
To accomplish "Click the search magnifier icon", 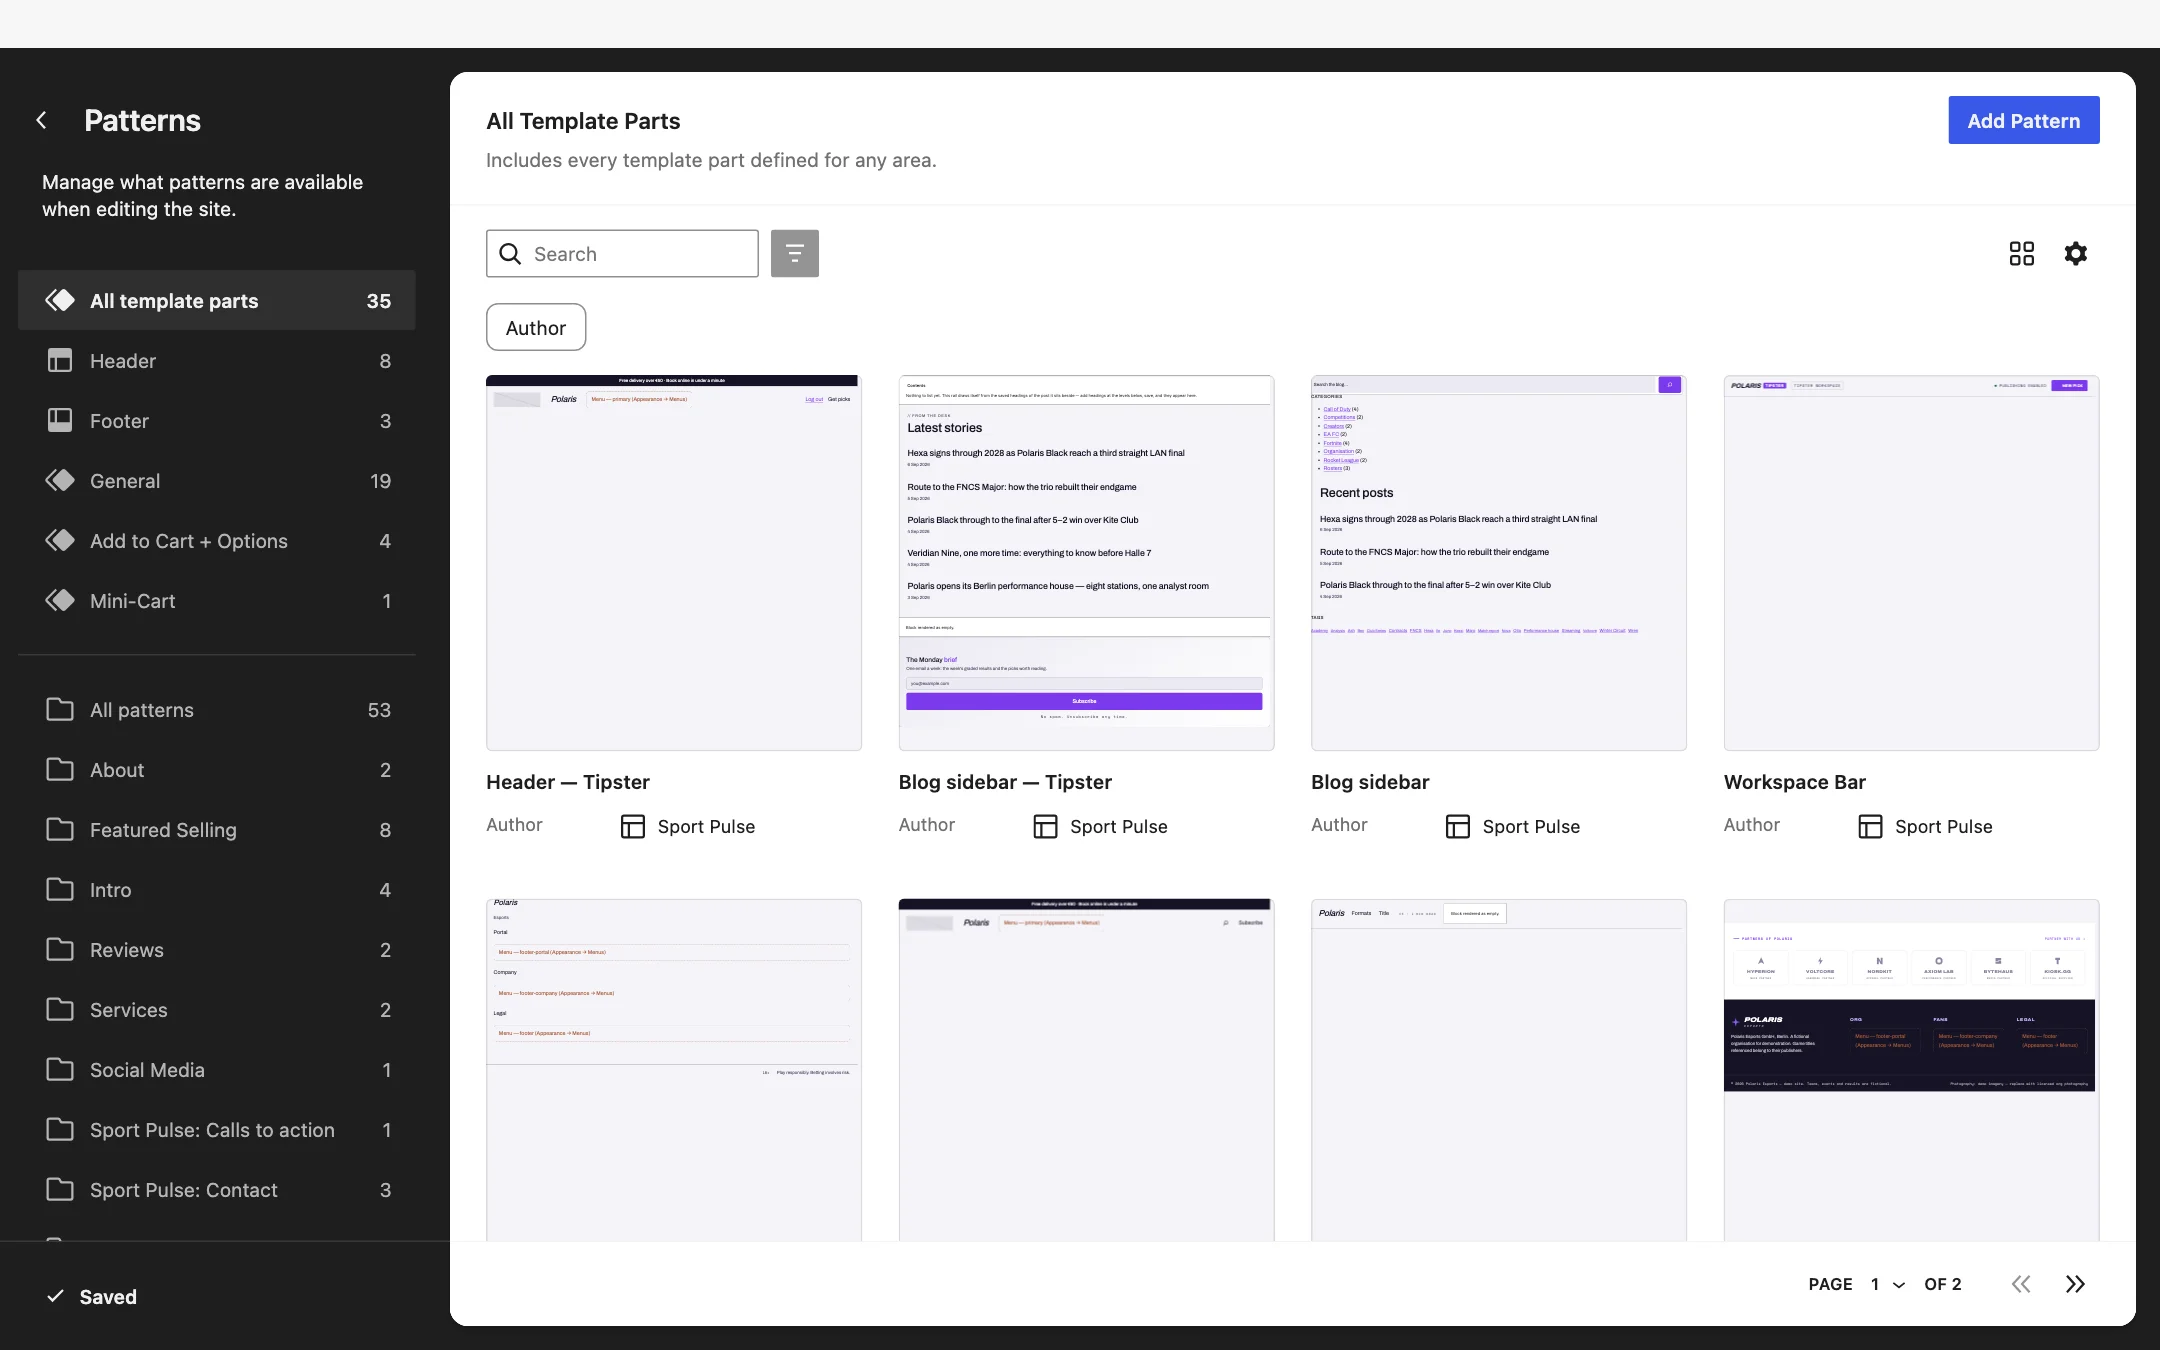I will (x=510, y=254).
